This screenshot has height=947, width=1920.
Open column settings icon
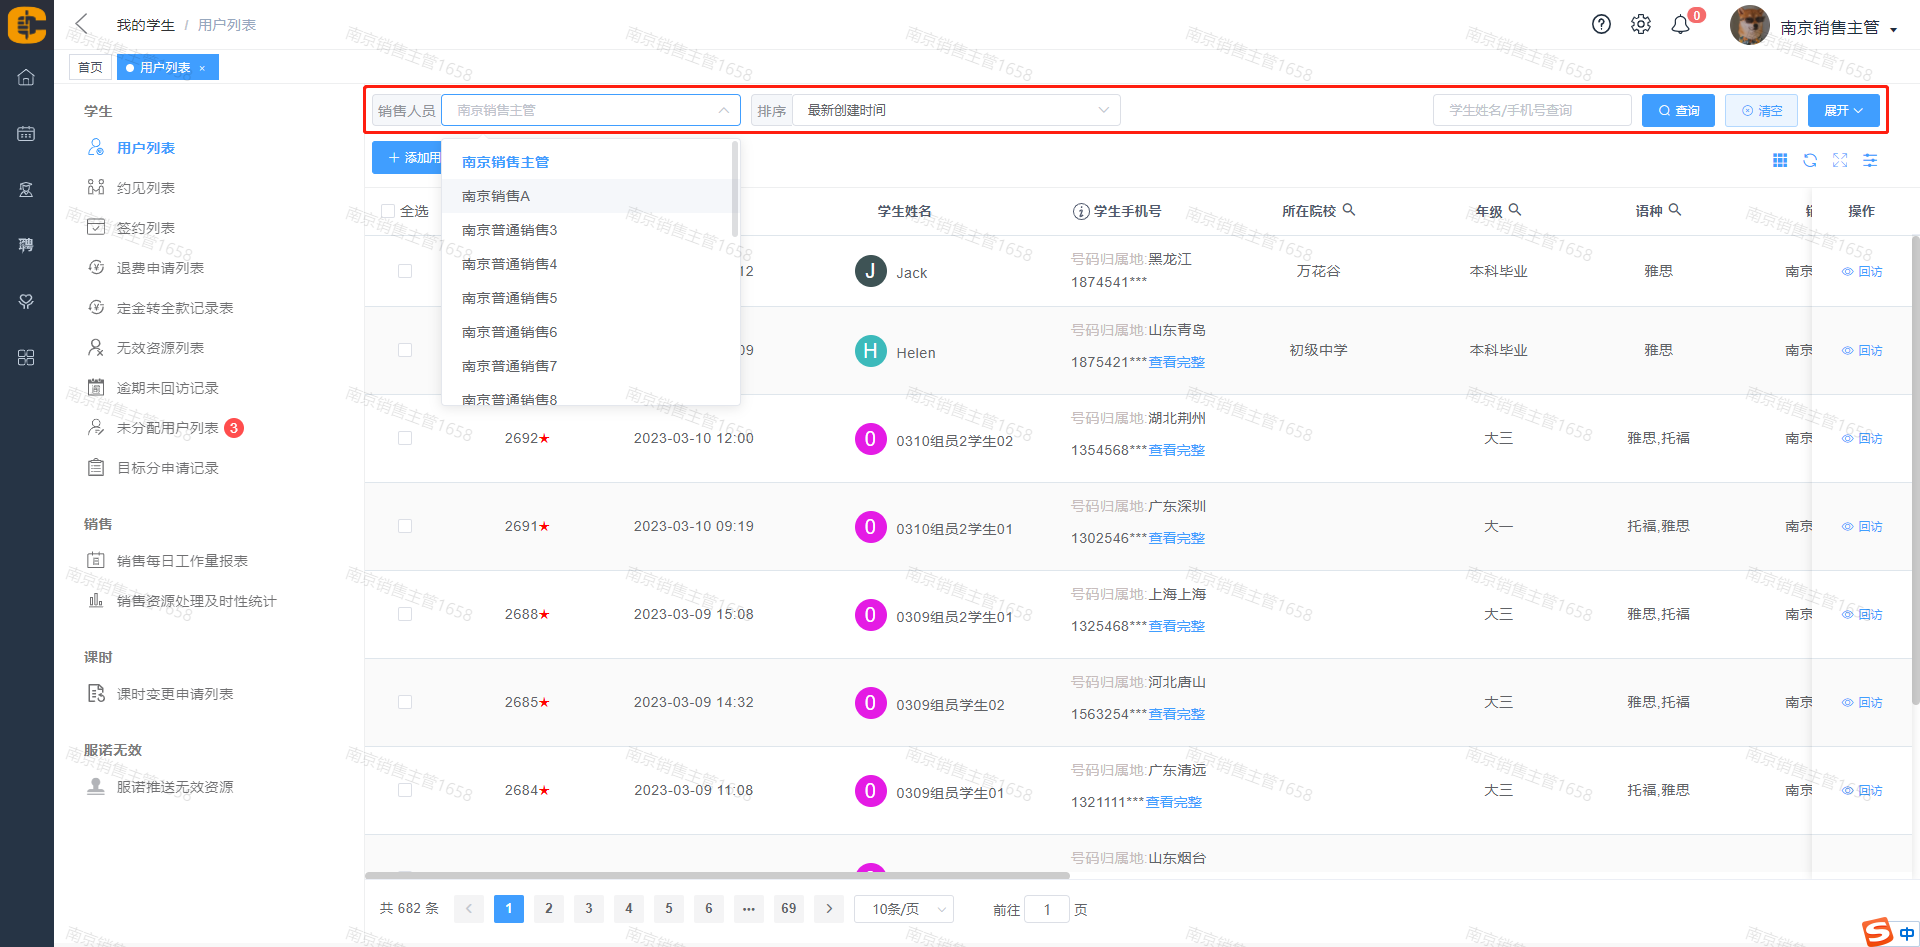click(x=1870, y=160)
